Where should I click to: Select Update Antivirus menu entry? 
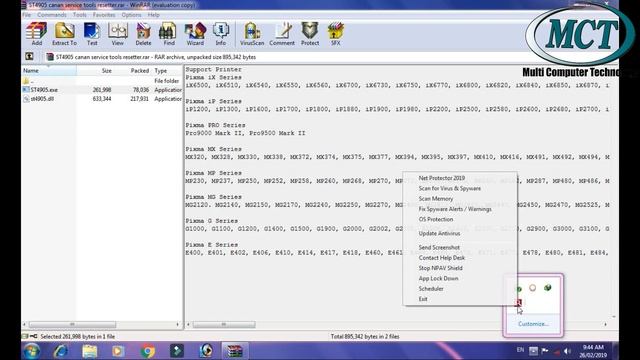pos(439,233)
